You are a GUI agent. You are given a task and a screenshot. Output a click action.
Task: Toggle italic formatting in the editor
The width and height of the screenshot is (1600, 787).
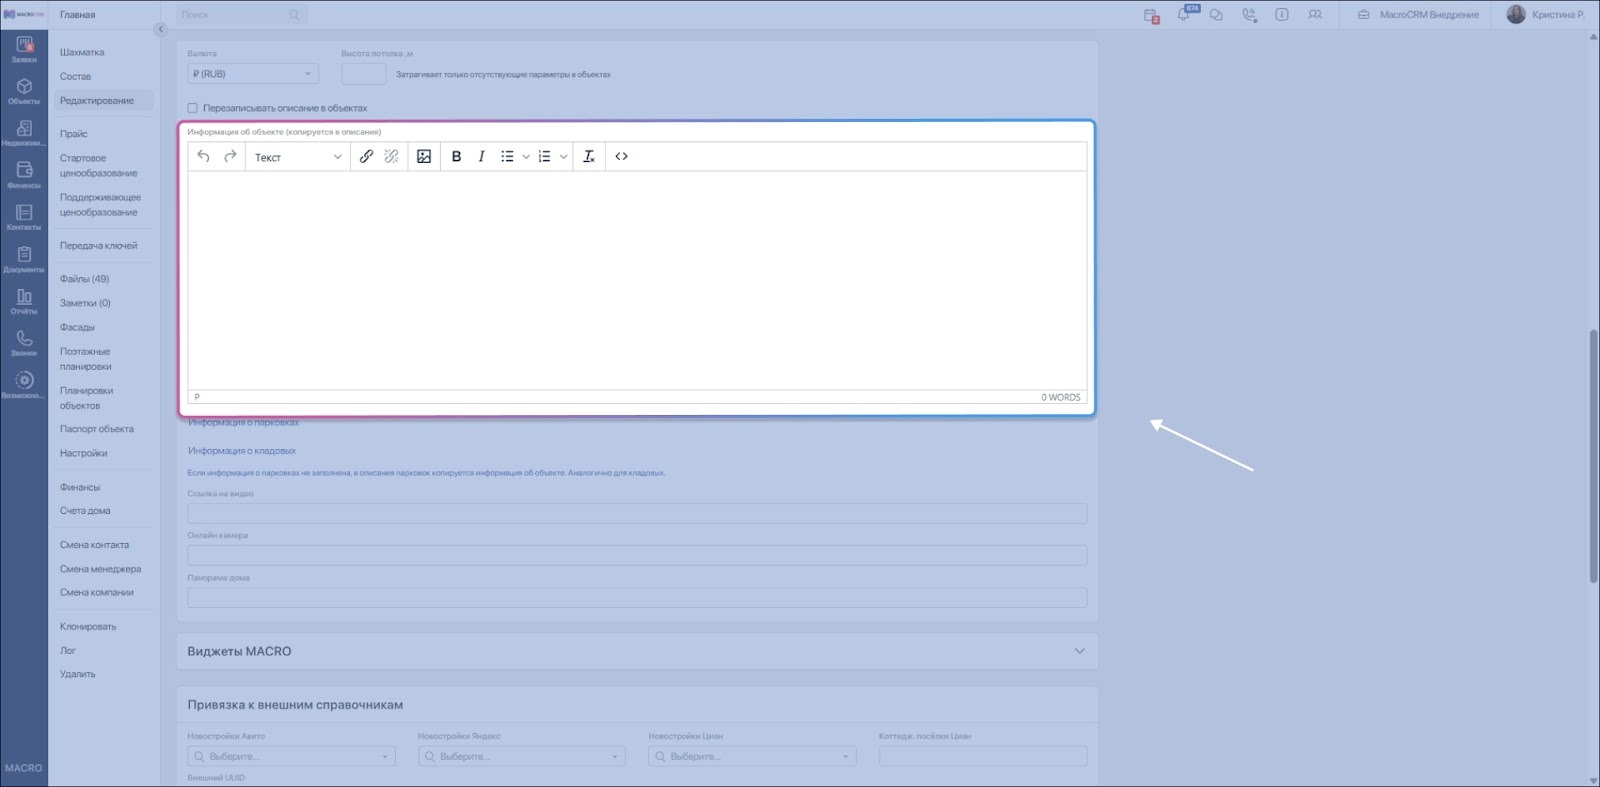481,156
